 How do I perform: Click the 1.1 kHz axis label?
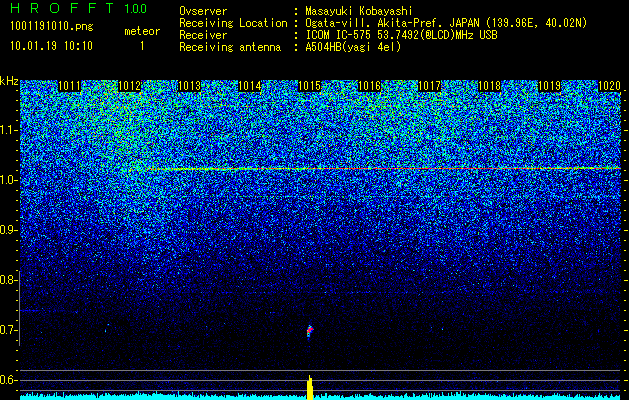7,130
